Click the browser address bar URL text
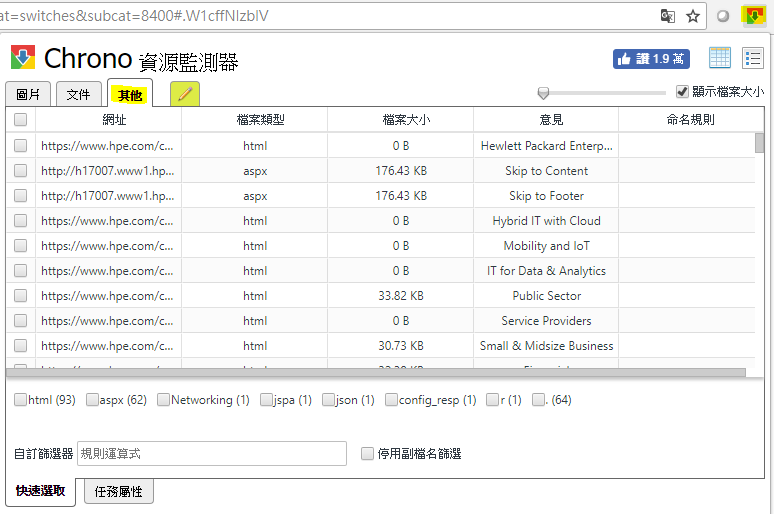This screenshot has width=774, height=514. tap(134, 16)
